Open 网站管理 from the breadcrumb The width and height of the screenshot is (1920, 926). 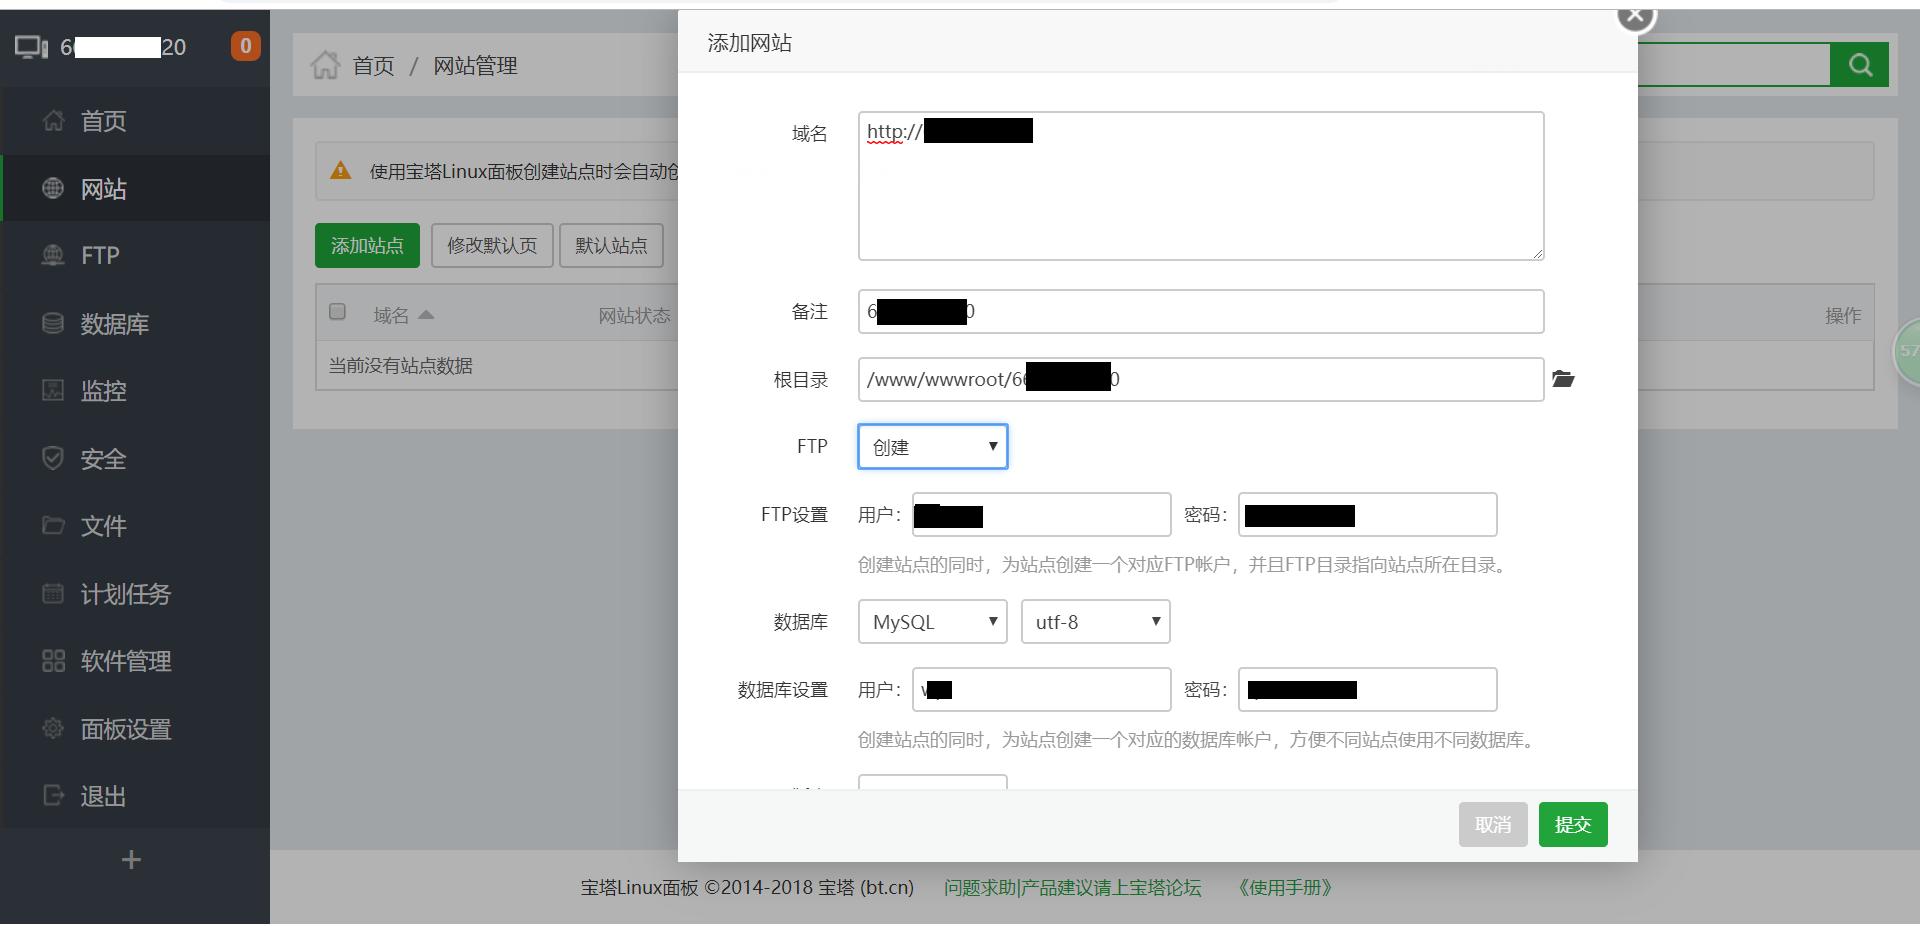coord(475,65)
